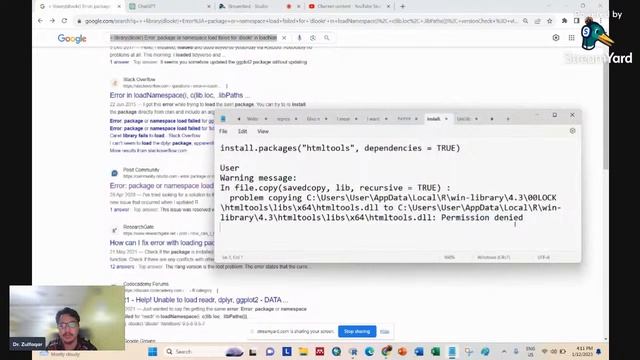
Task: Reload the Google results page
Action: 64,21
